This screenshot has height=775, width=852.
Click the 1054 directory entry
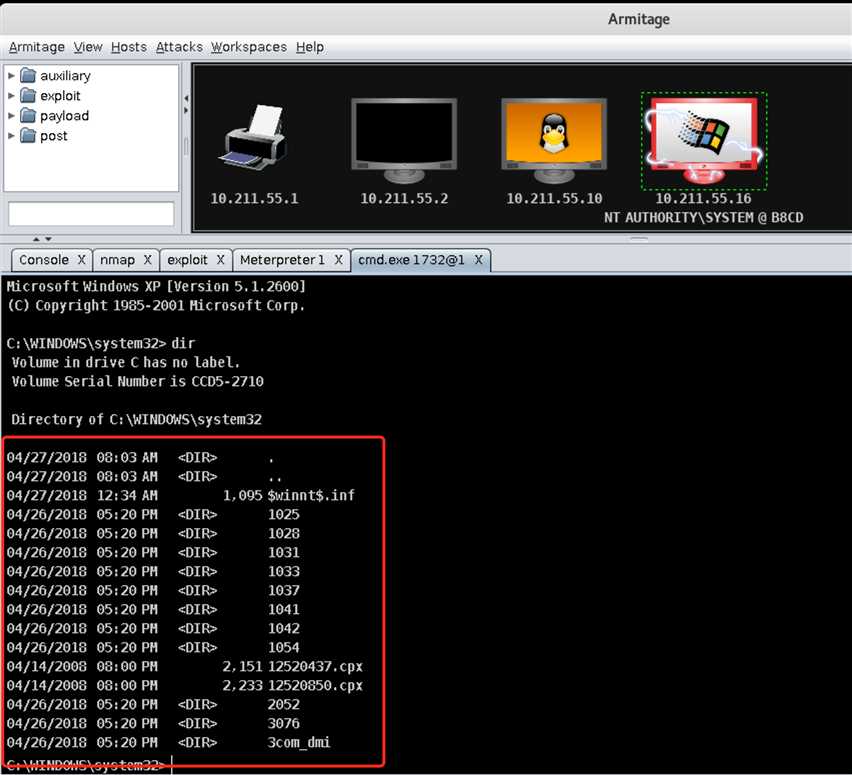[284, 647]
